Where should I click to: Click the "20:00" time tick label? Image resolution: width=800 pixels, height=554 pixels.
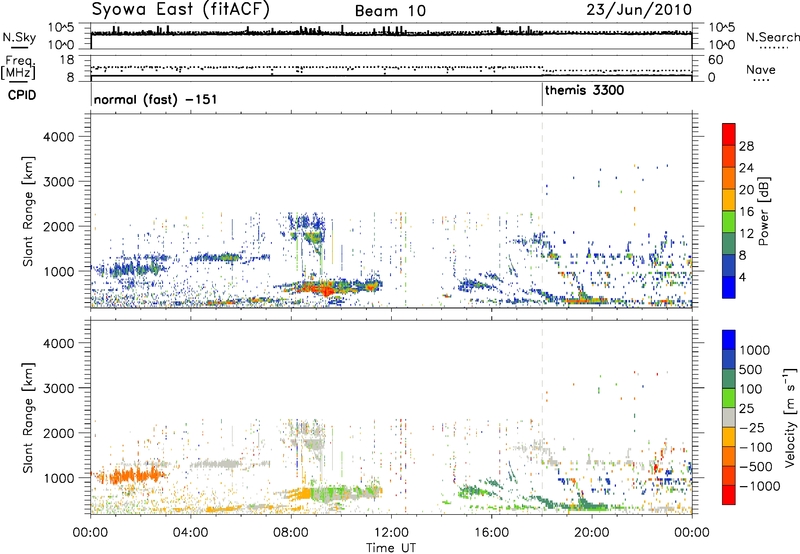click(591, 533)
